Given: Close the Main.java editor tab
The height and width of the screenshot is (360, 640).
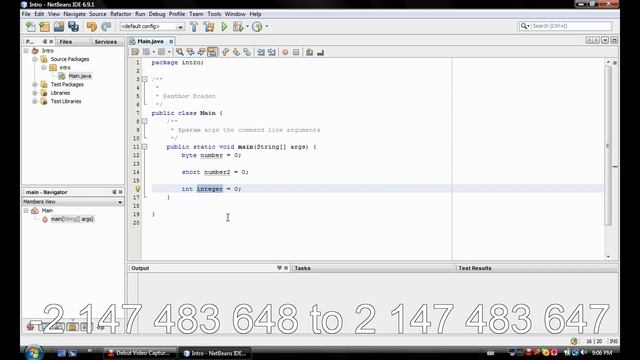Looking at the screenshot, I should [171, 41].
